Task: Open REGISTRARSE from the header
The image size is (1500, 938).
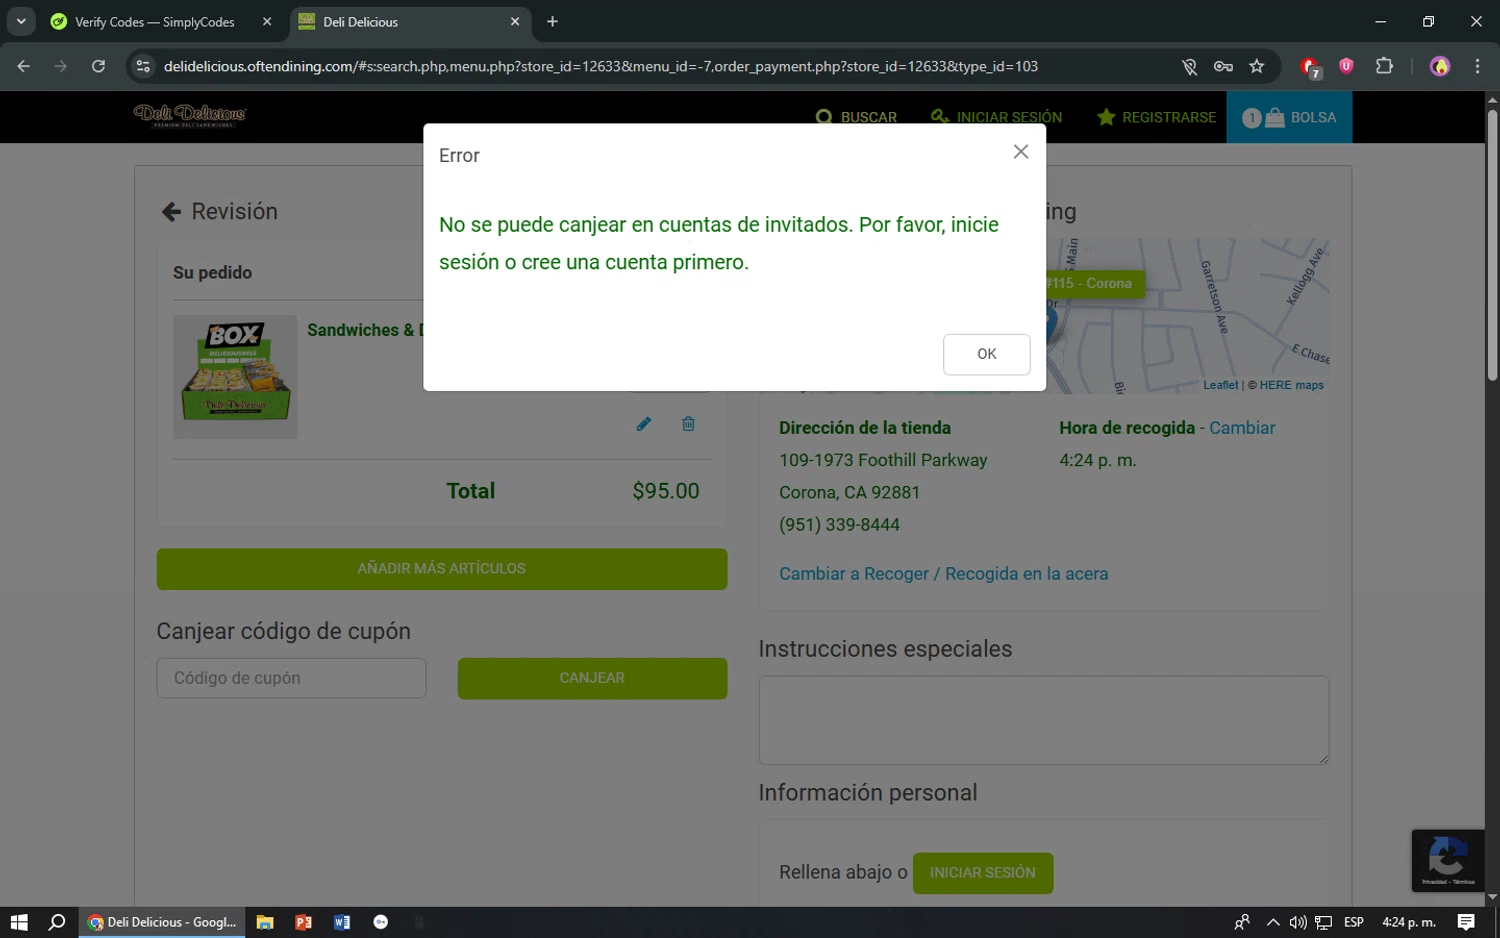Action: pyautogui.click(x=1156, y=117)
